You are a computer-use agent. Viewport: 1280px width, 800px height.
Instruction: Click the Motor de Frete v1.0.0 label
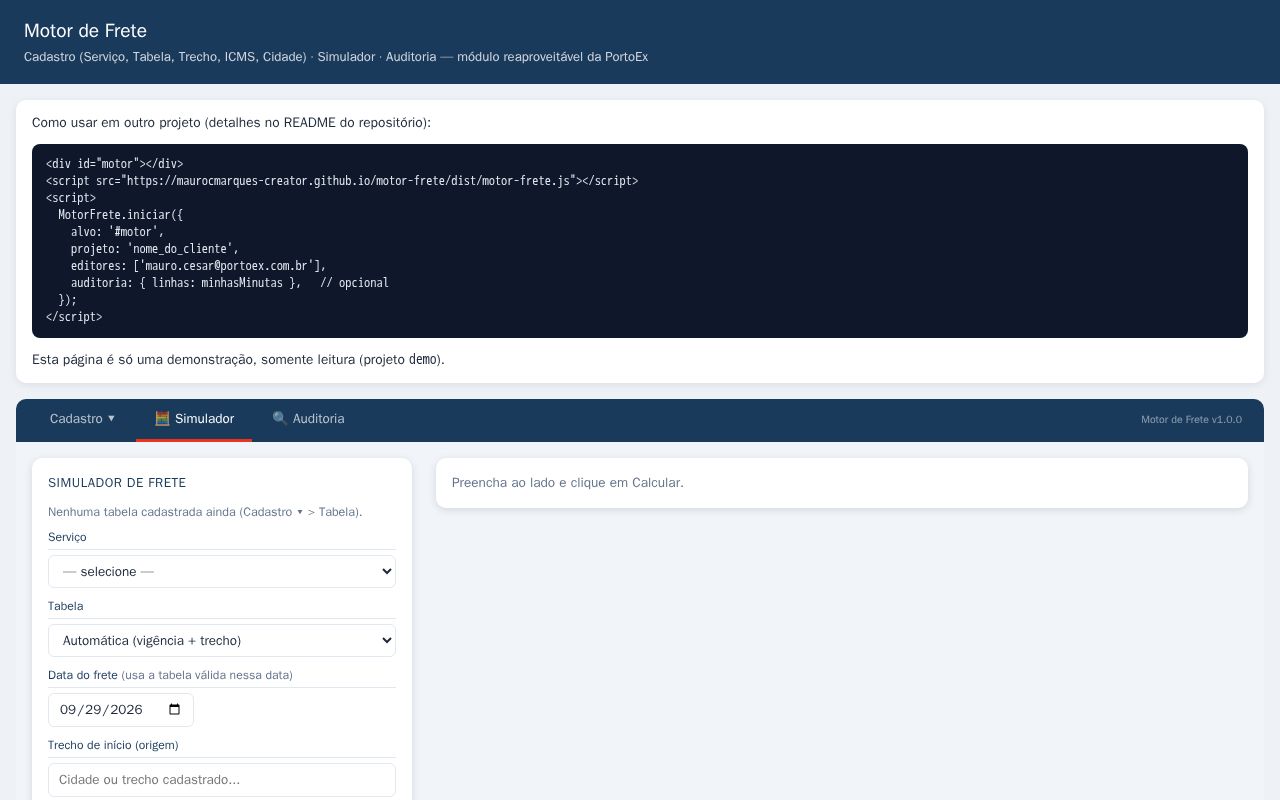point(1191,420)
